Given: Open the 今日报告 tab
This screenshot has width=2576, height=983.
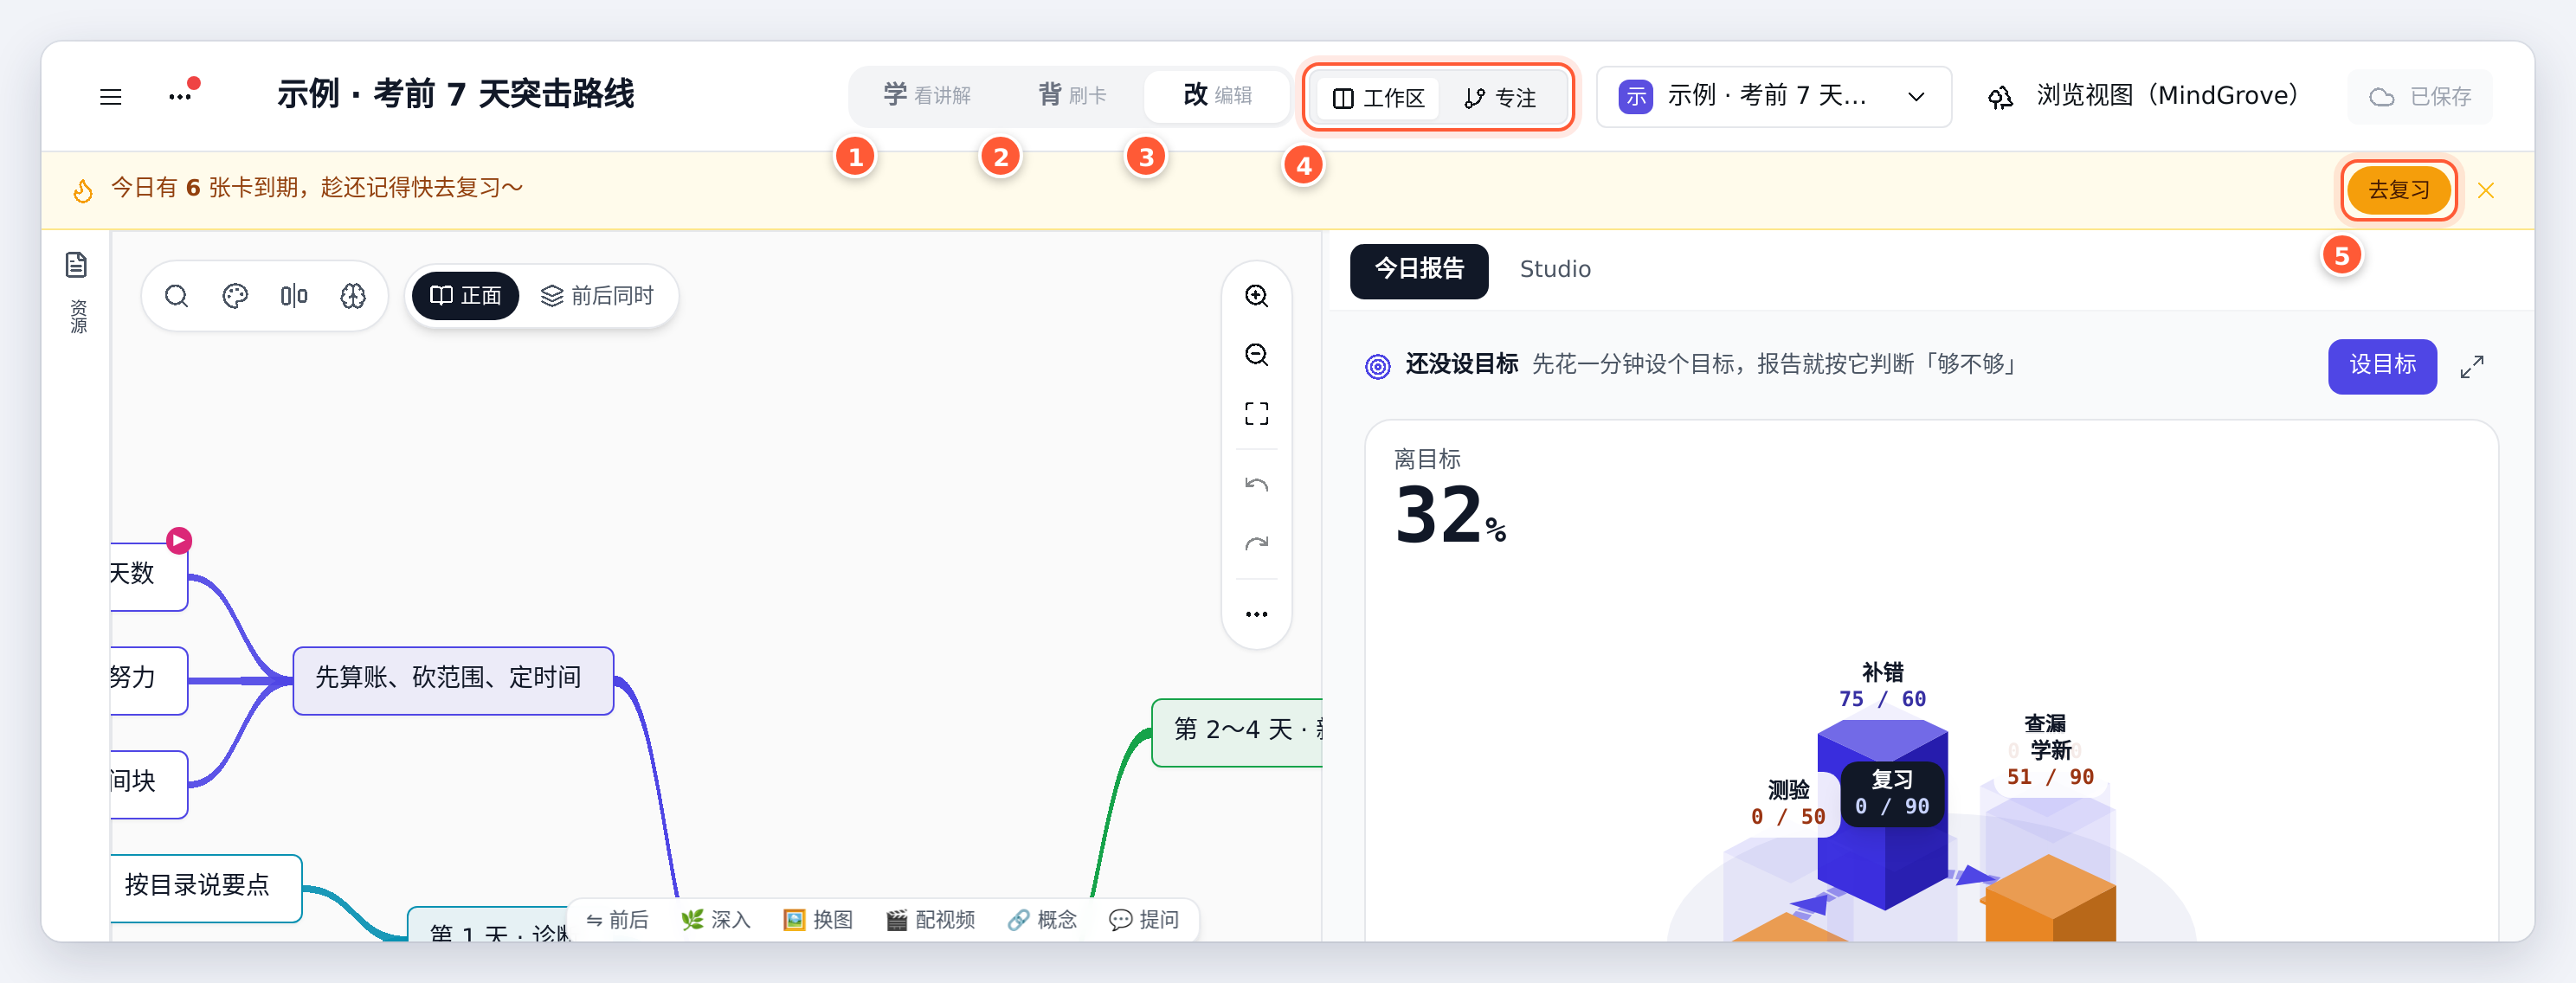Looking at the screenshot, I should 1418,270.
